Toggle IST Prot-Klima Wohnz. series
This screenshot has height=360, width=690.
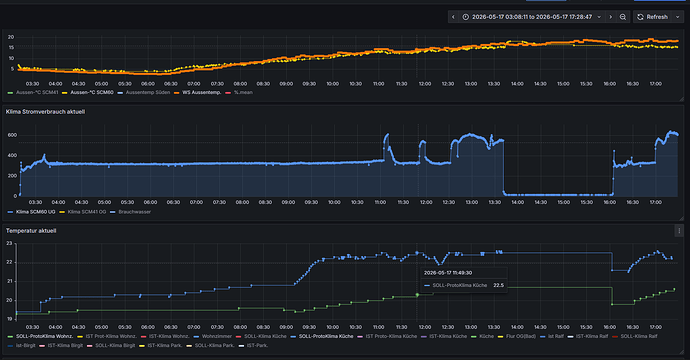point(111,336)
